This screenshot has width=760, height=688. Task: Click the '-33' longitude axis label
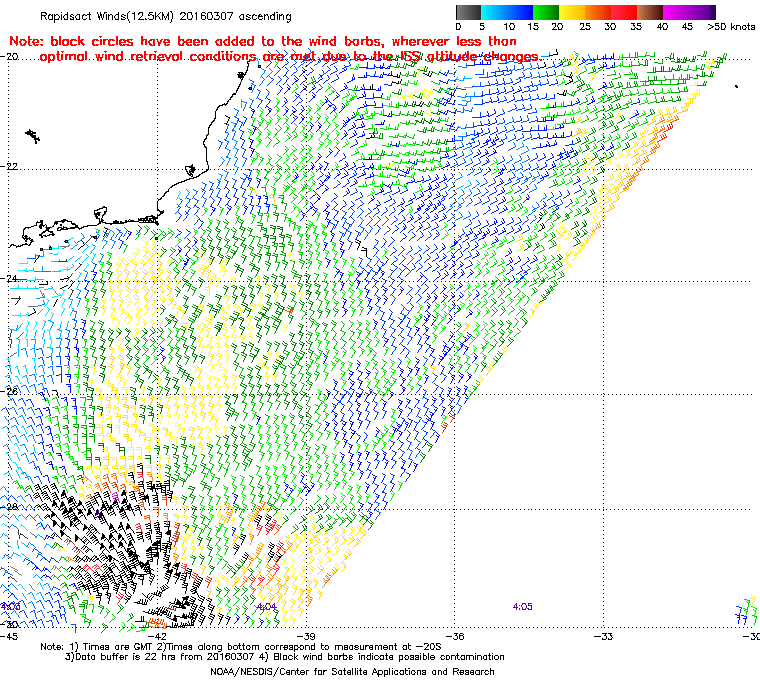tap(603, 636)
